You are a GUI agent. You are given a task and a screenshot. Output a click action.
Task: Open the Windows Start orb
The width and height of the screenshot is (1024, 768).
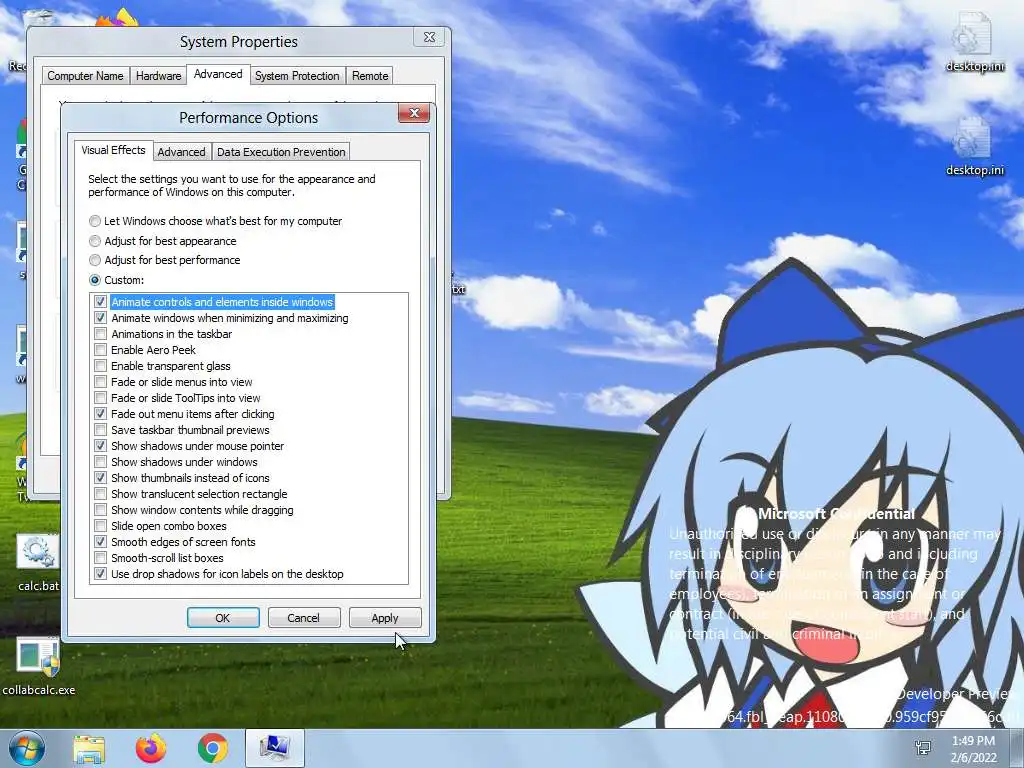(26, 748)
